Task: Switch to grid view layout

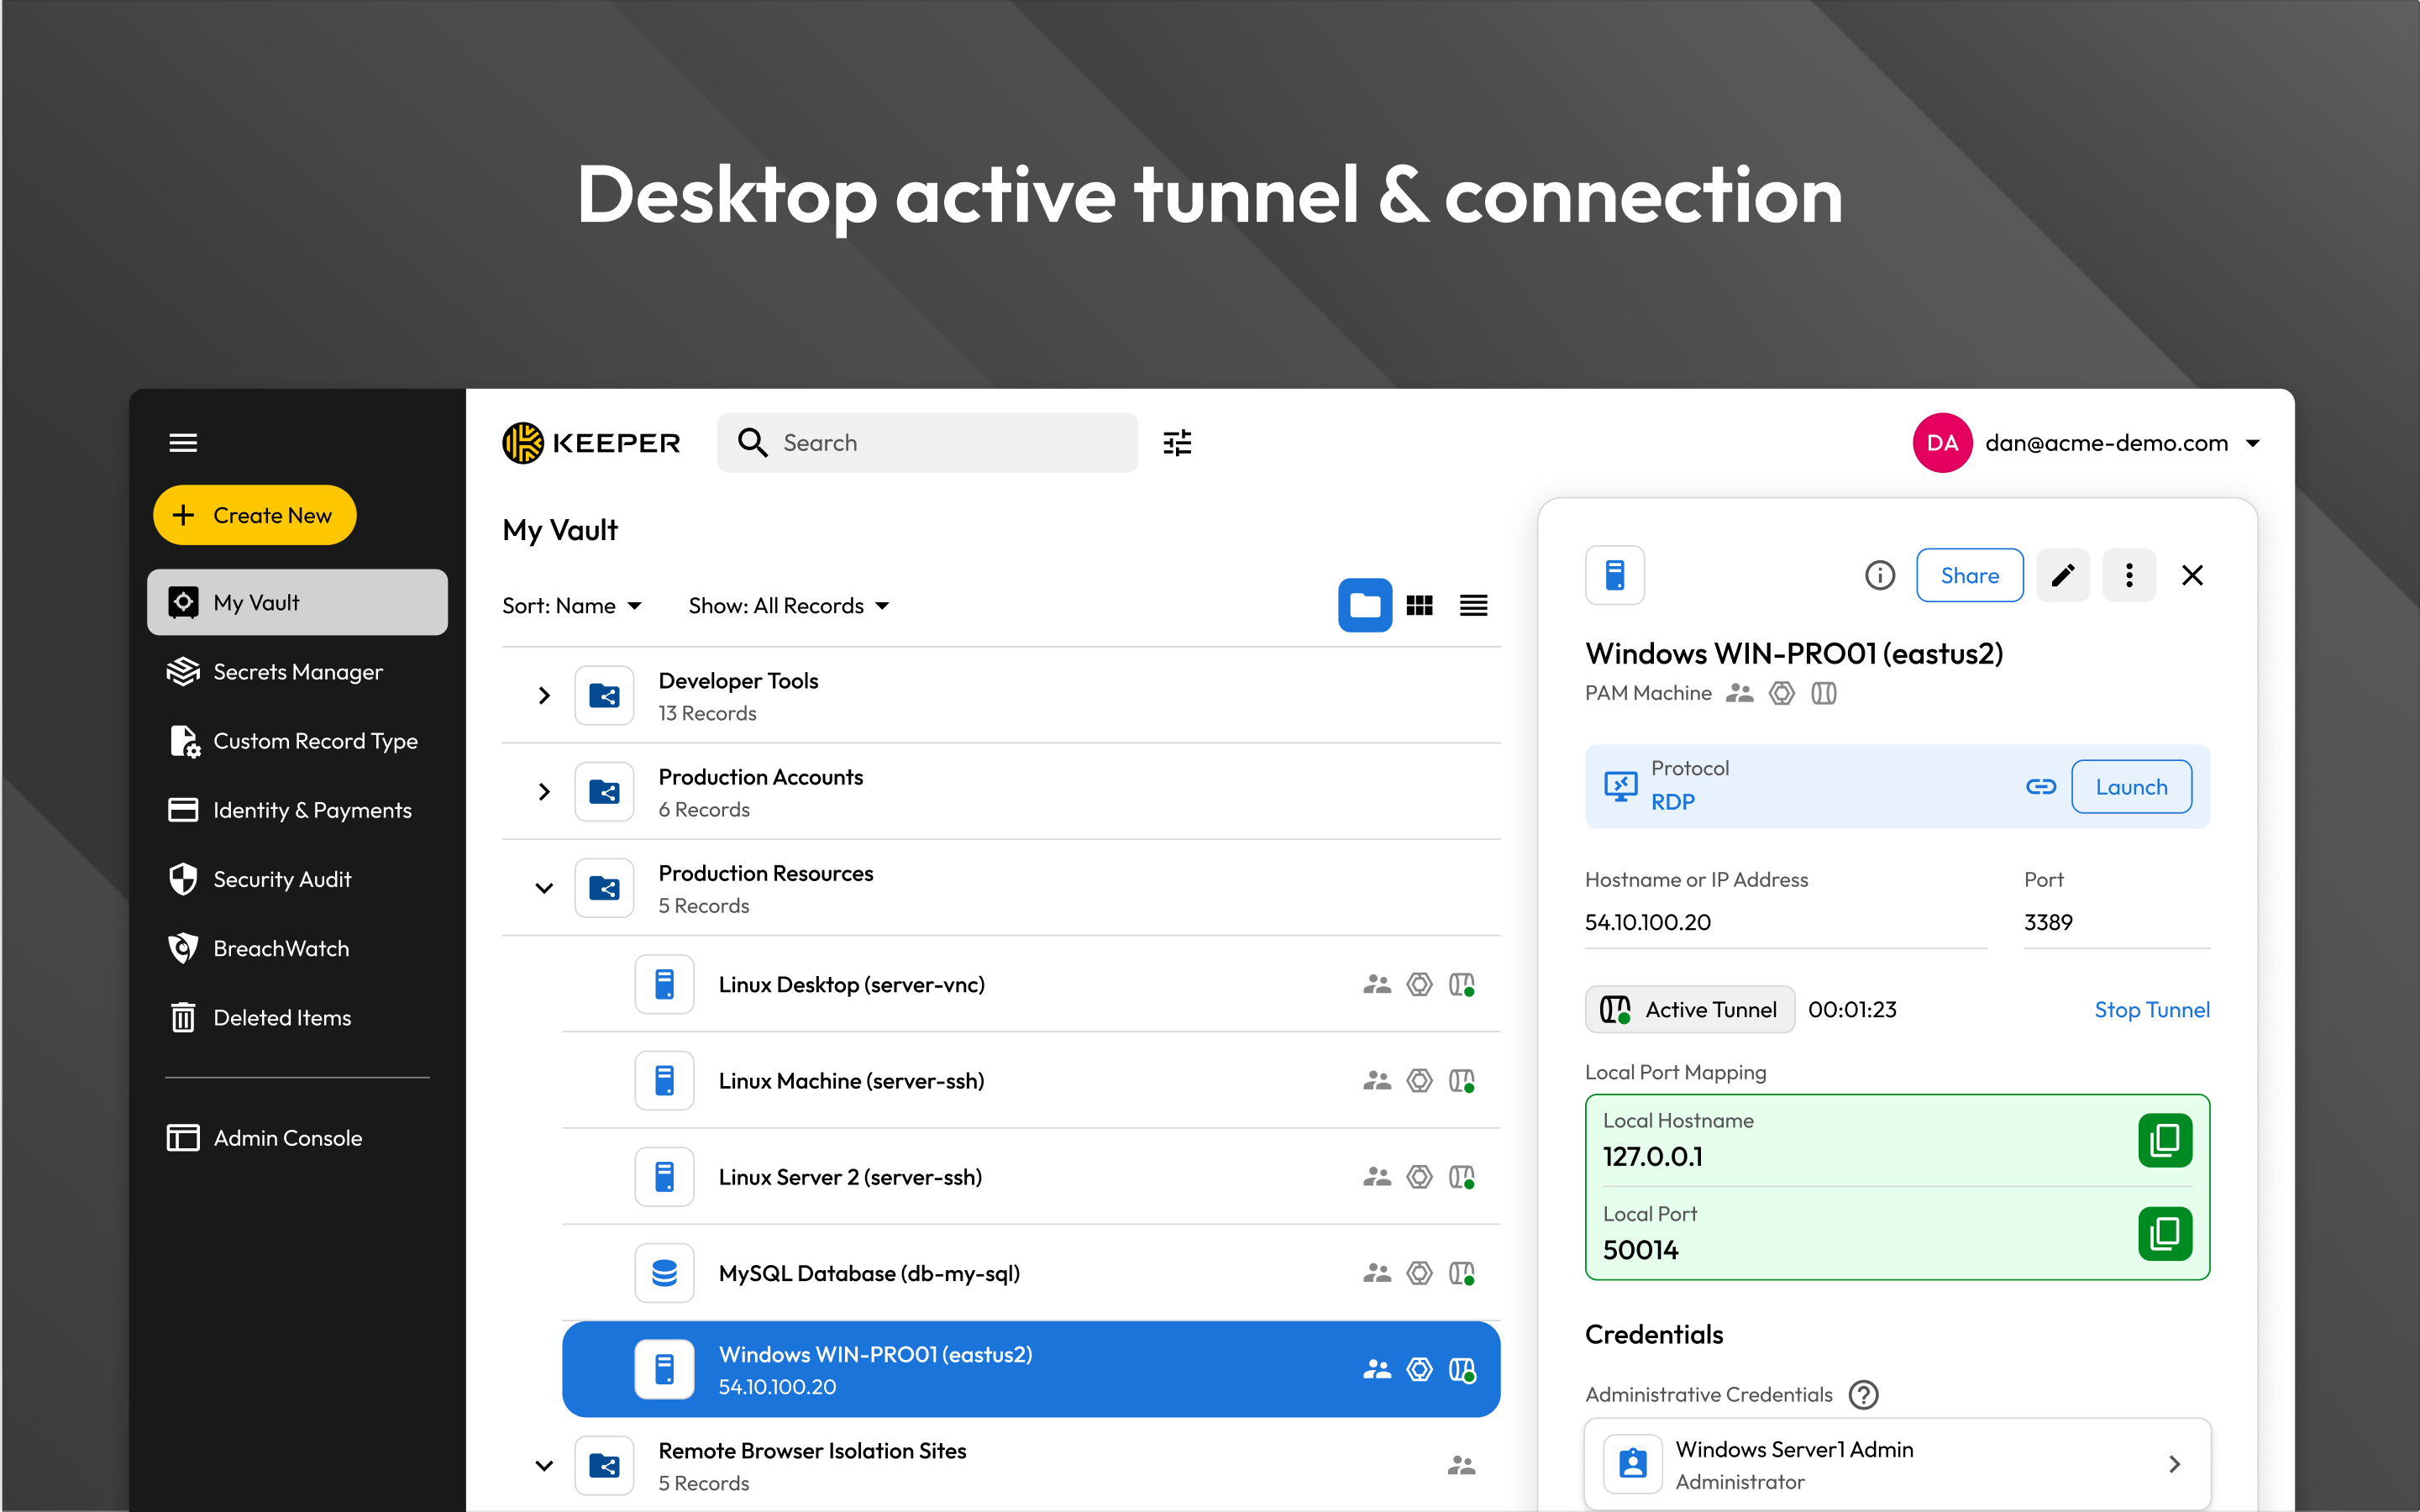Action: click(x=1419, y=605)
